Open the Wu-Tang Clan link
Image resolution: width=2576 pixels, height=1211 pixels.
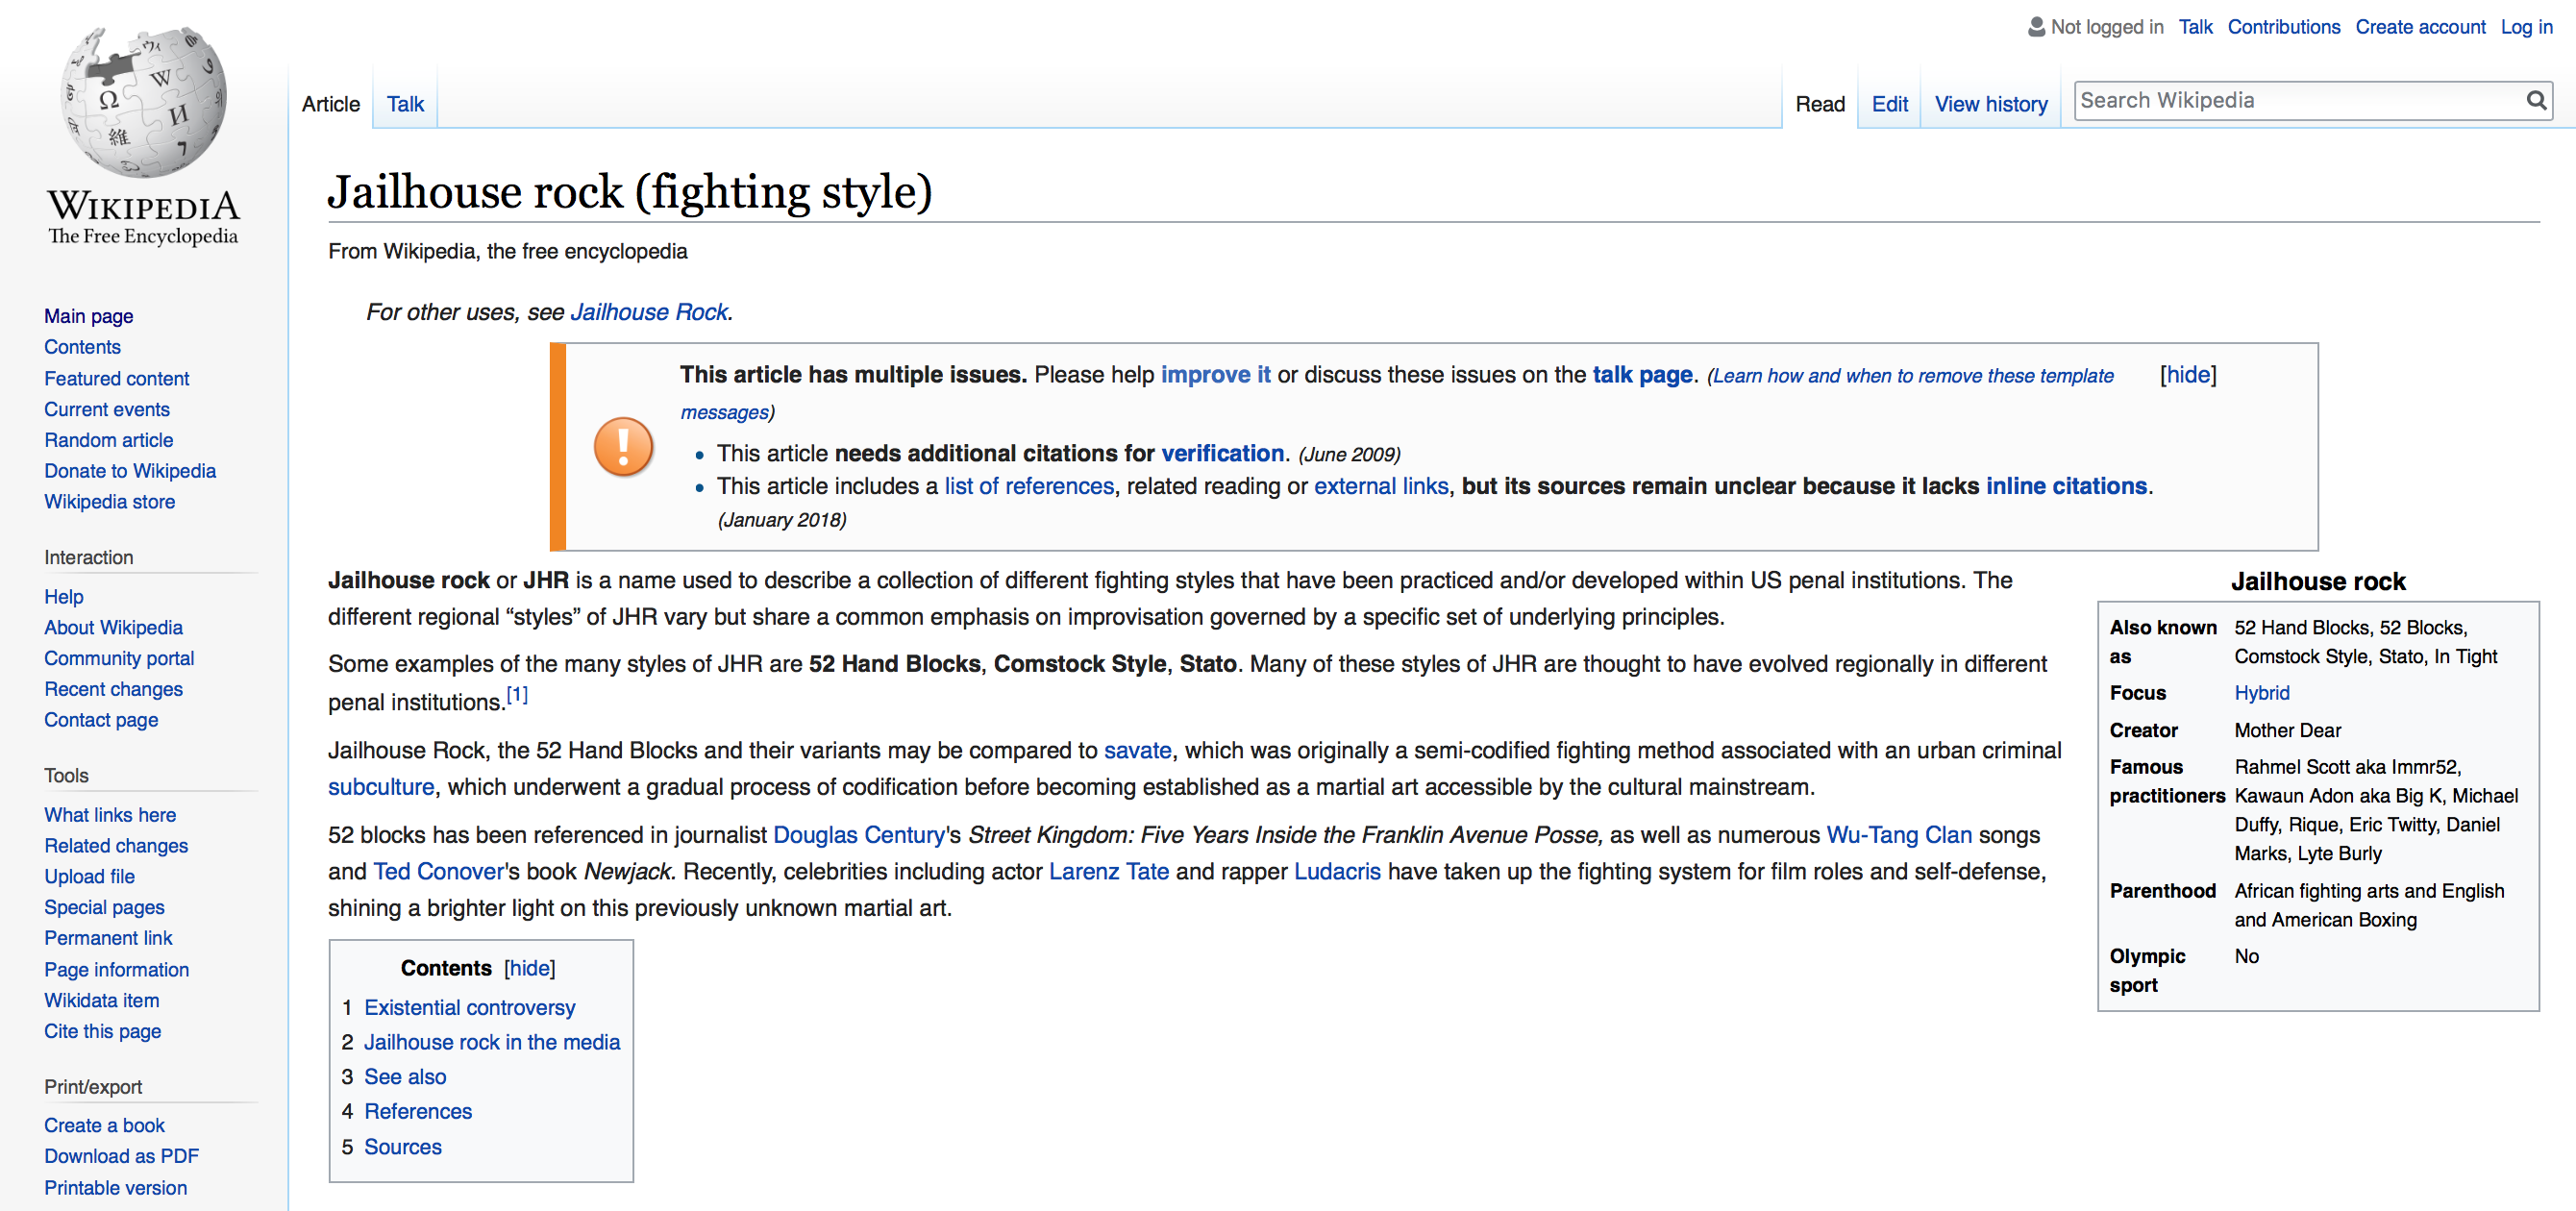(x=1898, y=835)
